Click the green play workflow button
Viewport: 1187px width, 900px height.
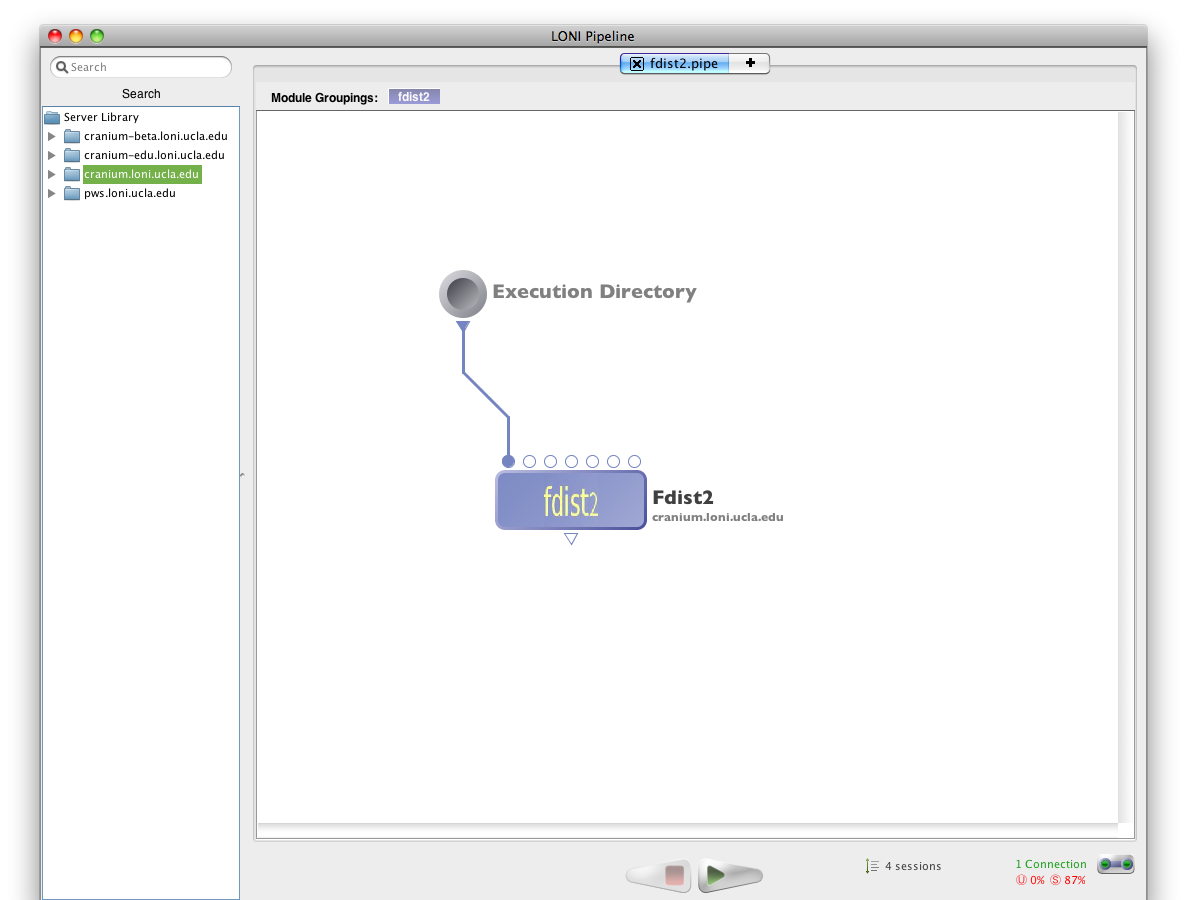(716, 876)
